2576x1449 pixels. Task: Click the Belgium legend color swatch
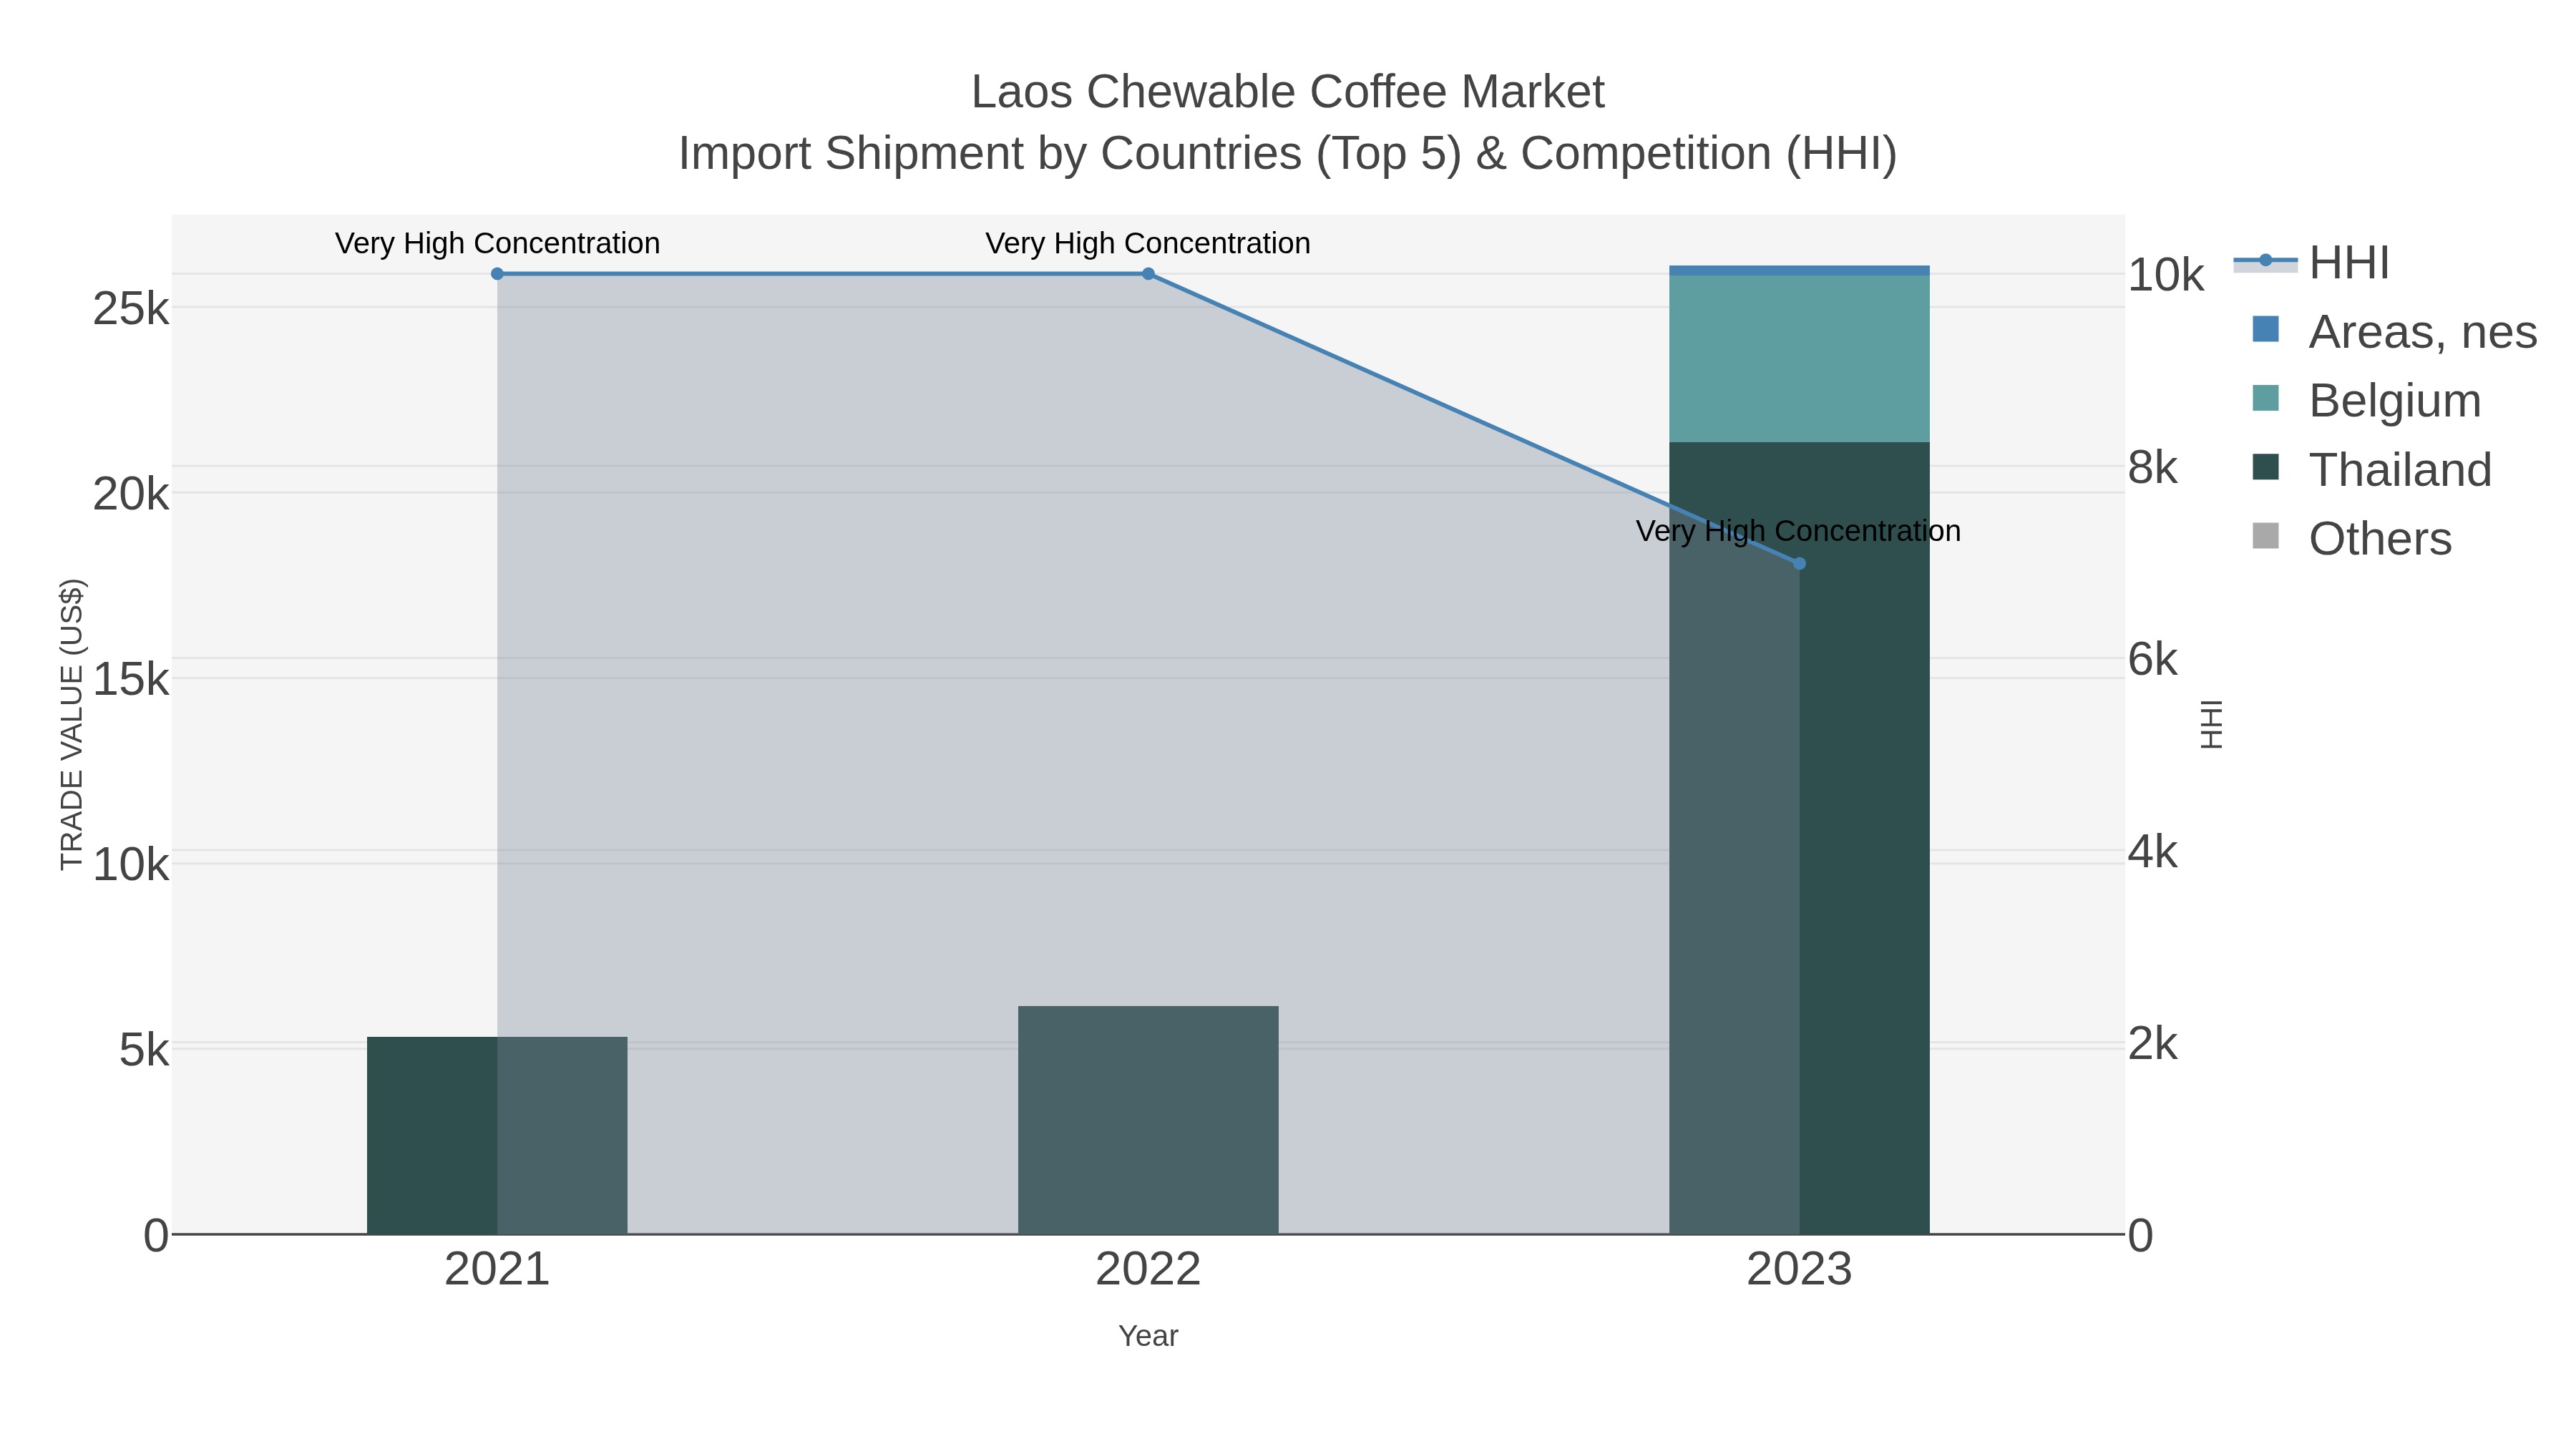tap(2265, 398)
